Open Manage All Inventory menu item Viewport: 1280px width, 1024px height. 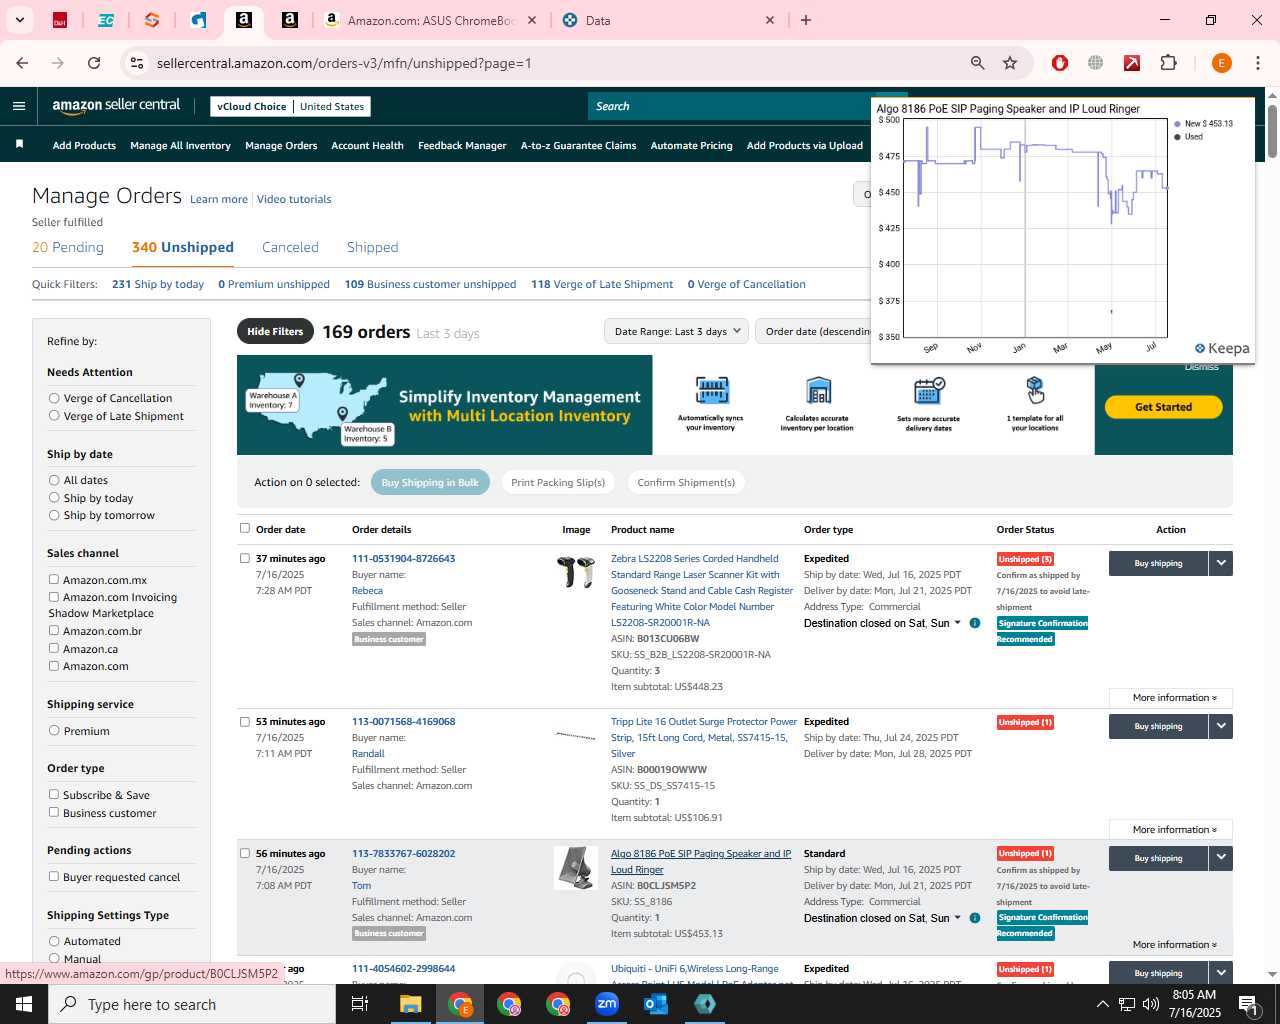click(180, 145)
